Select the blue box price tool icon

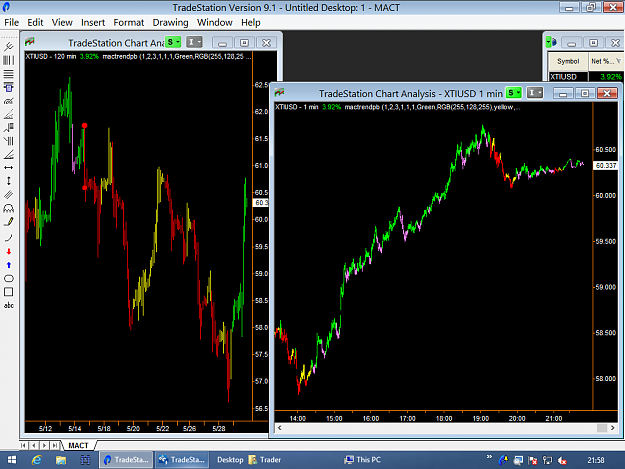(8, 87)
